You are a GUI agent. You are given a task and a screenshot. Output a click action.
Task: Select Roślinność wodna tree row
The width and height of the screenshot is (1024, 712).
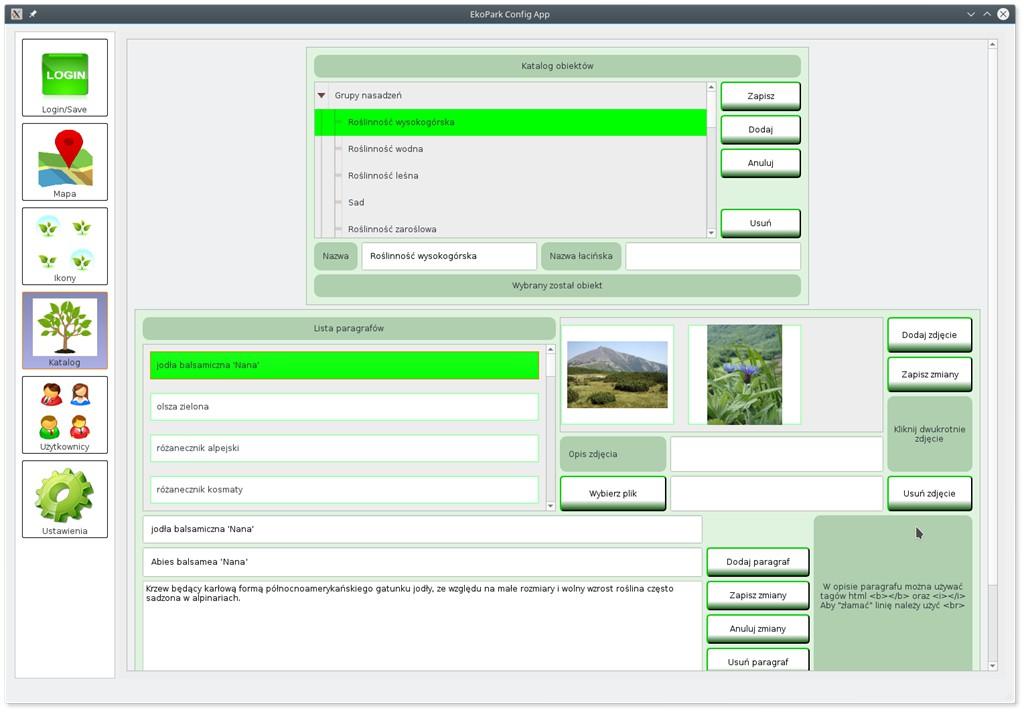(x=510, y=149)
